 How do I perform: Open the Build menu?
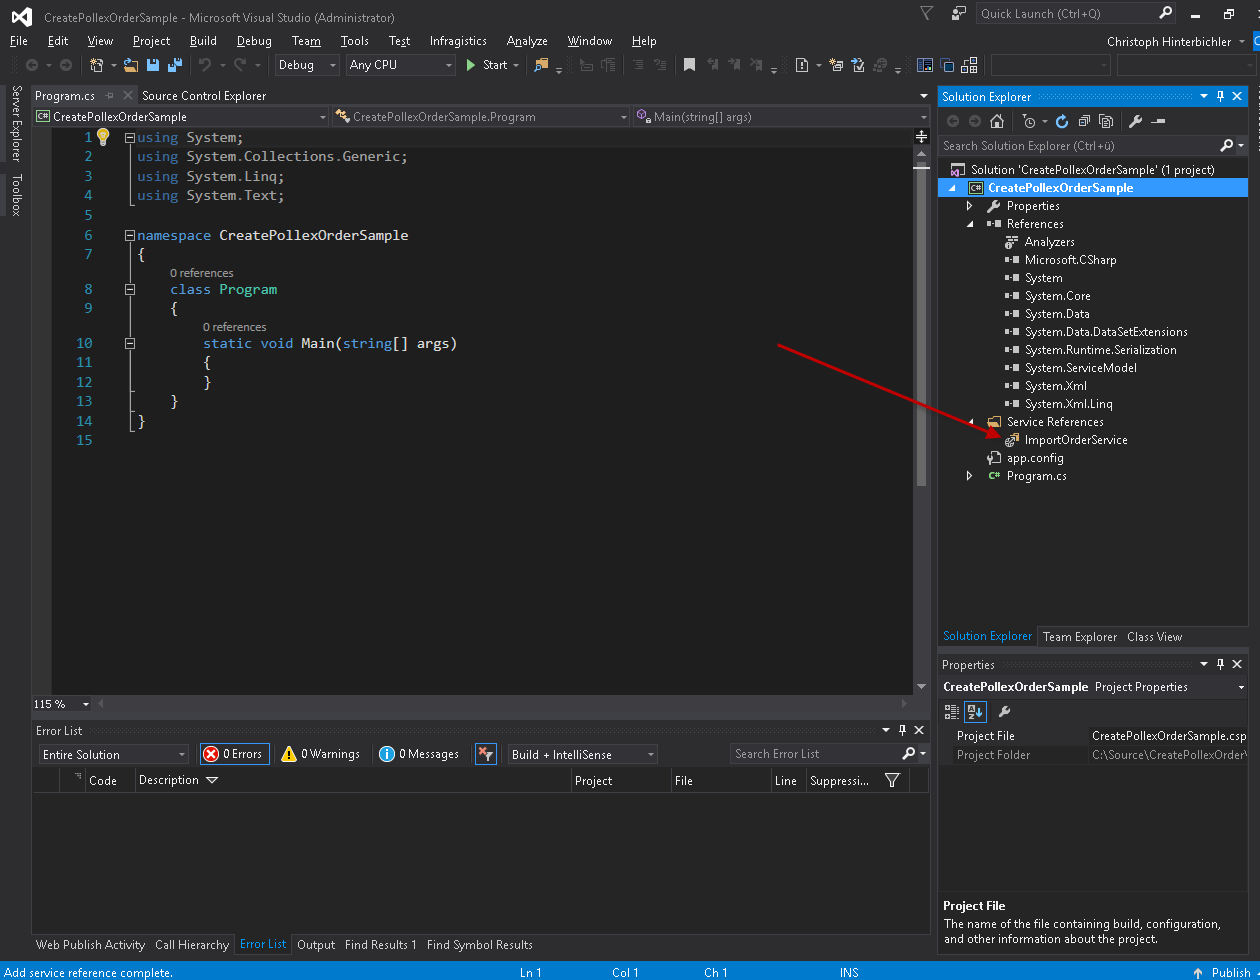pos(203,41)
